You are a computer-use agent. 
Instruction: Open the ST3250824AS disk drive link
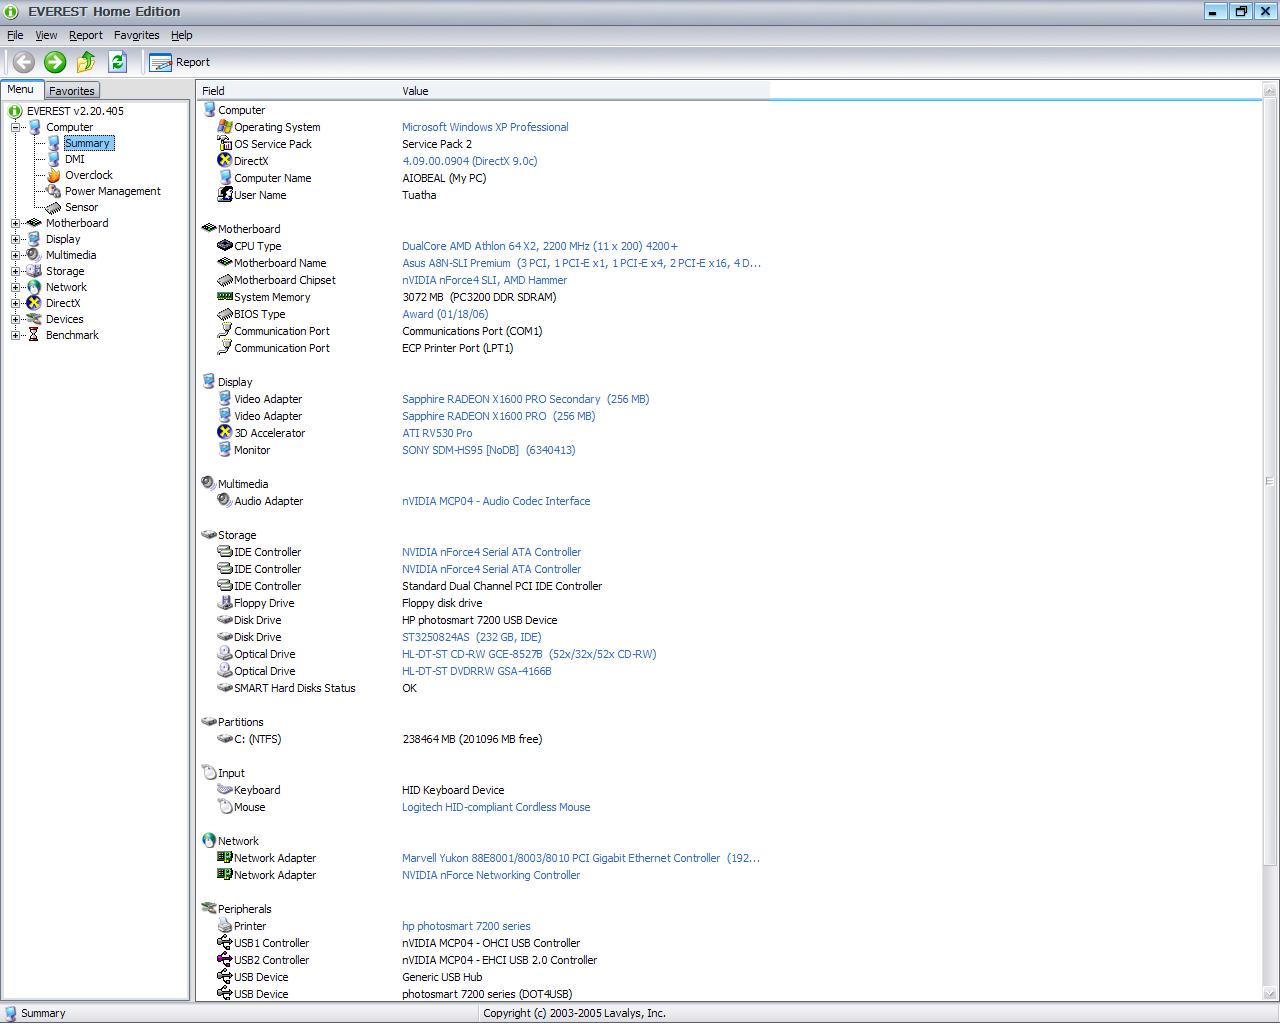472,637
